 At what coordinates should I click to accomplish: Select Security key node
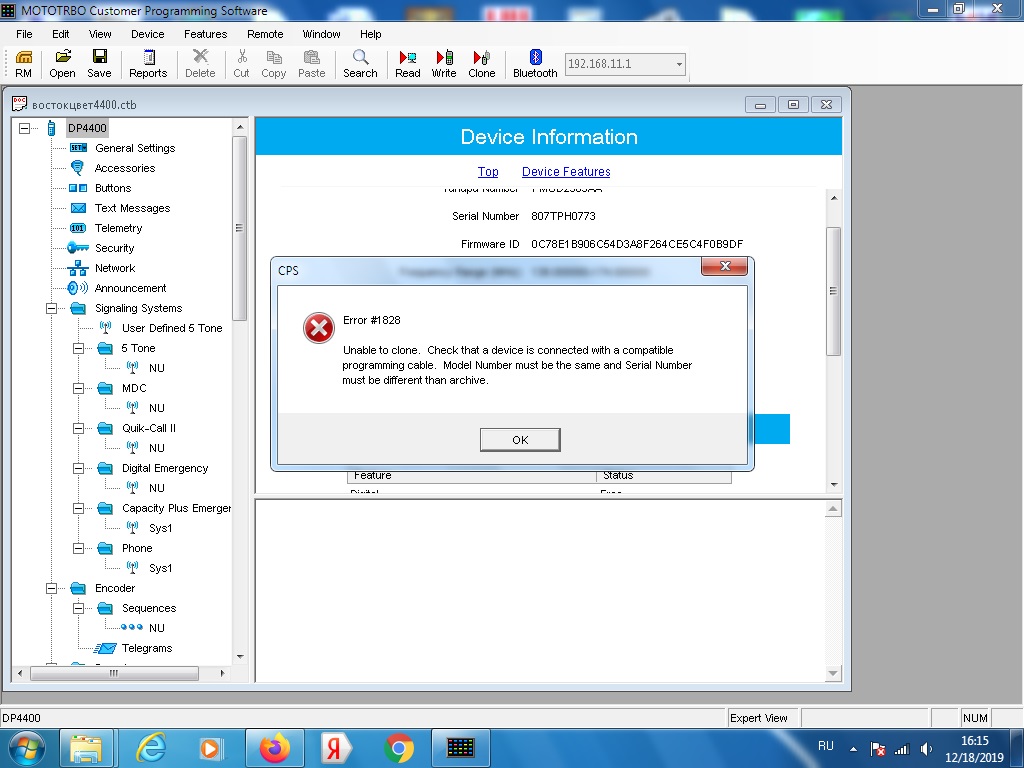[x=114, y=248]
